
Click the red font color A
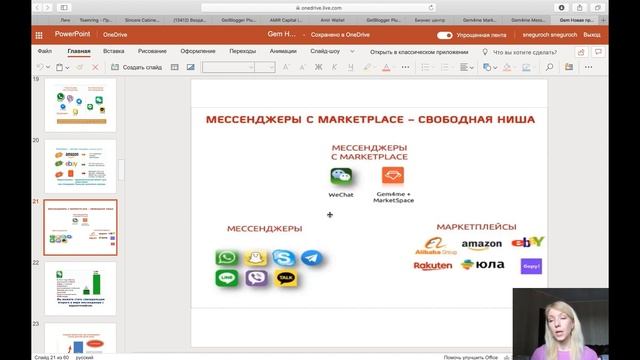[x=386, y=67]
